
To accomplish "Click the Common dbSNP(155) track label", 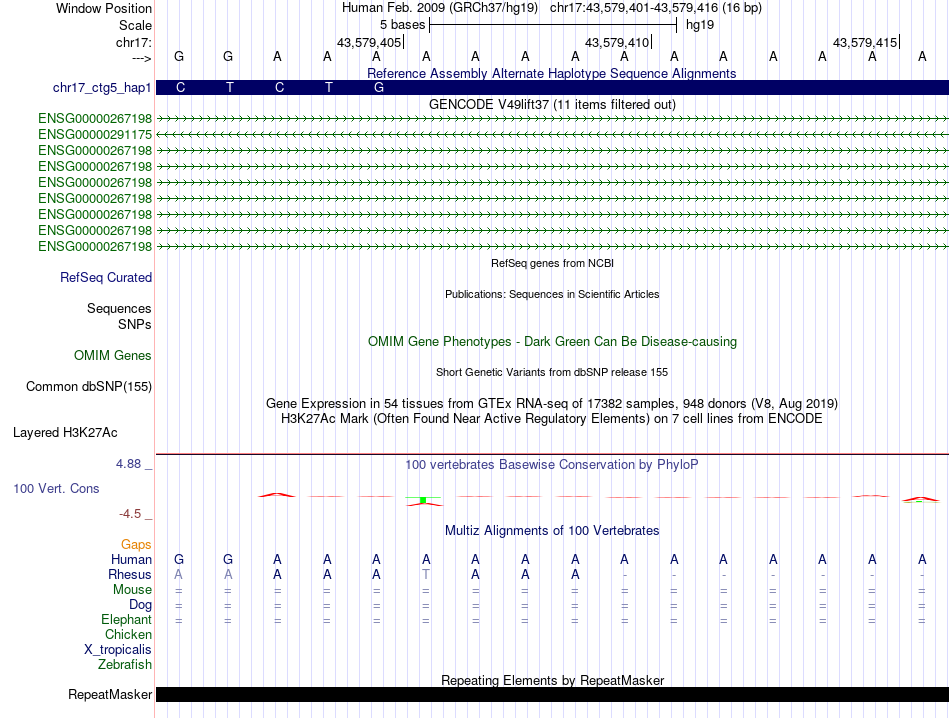I will click(89, 387).
